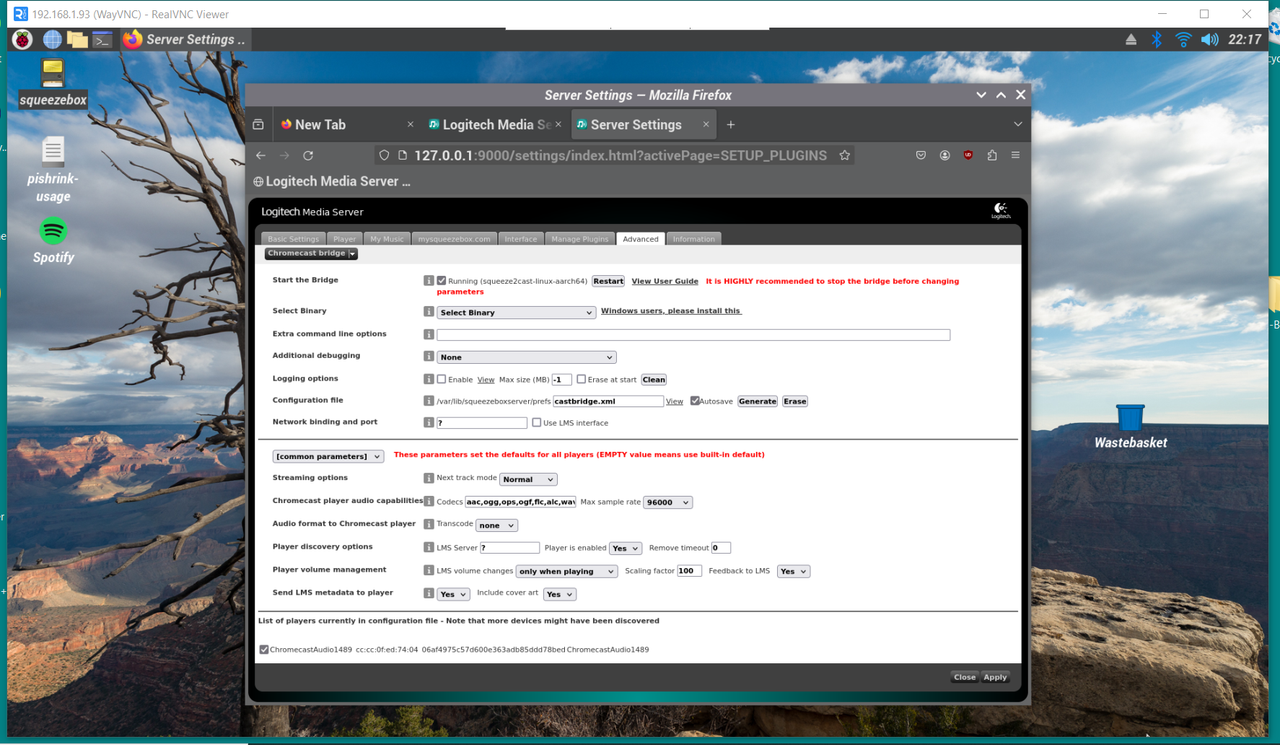The width and height of the screenshot is (1280, 745).
Task: Open the Feedback to LMS dropdown
Action: pyautogui.click(x=793, y=572)
